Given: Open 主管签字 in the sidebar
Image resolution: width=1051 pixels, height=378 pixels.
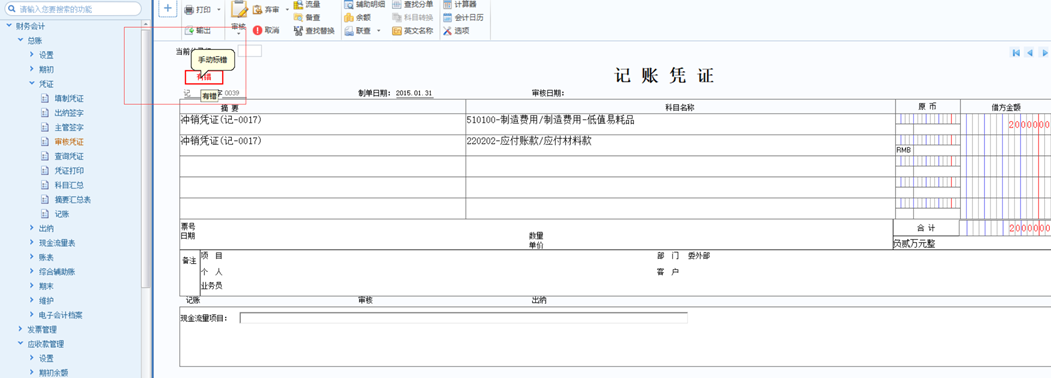Looking at the screenshot, I should click(69, 127).
